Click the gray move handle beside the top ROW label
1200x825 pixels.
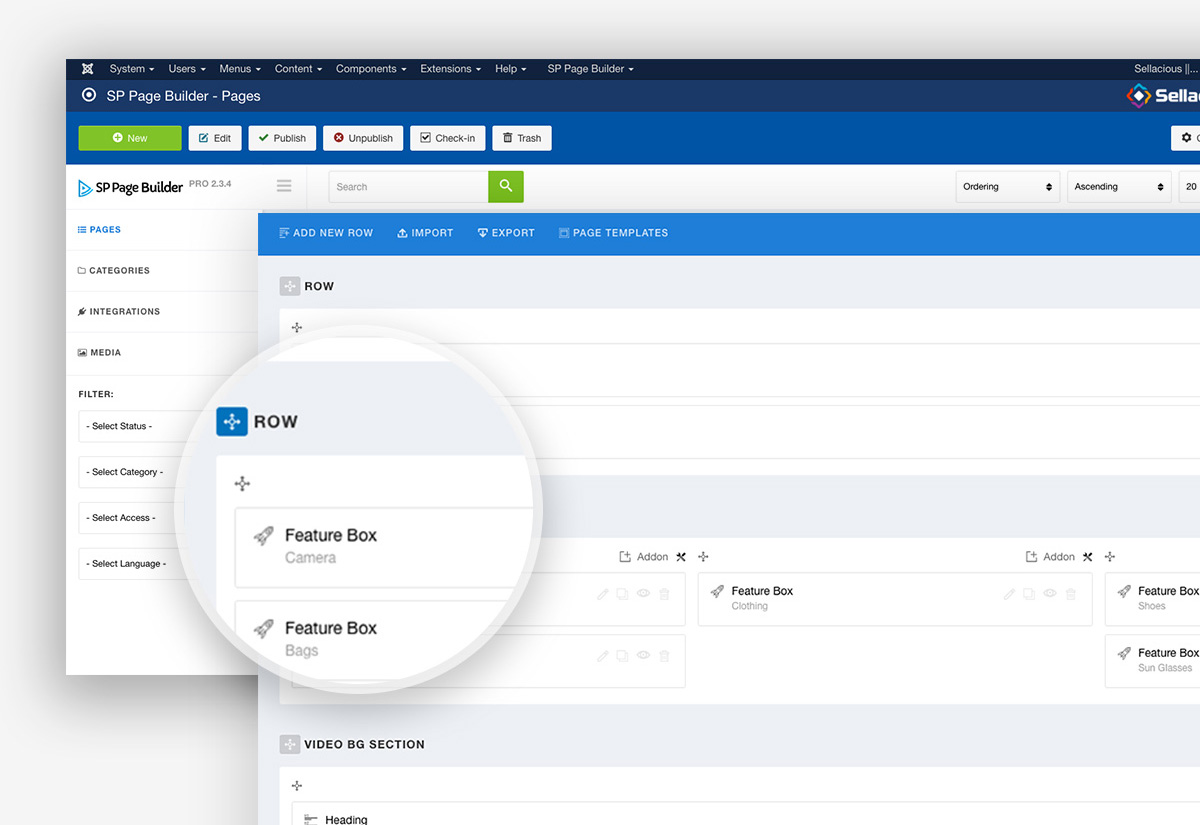point(289,286)
